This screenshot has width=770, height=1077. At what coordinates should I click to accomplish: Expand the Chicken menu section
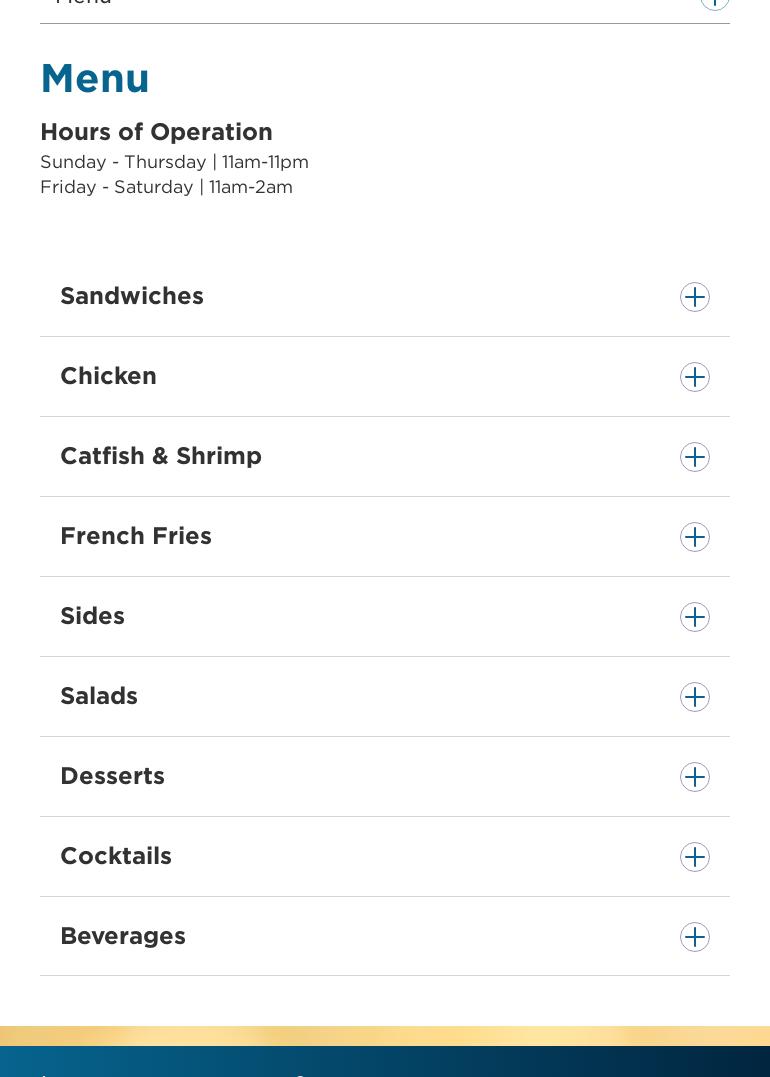[x=108, y=376]
